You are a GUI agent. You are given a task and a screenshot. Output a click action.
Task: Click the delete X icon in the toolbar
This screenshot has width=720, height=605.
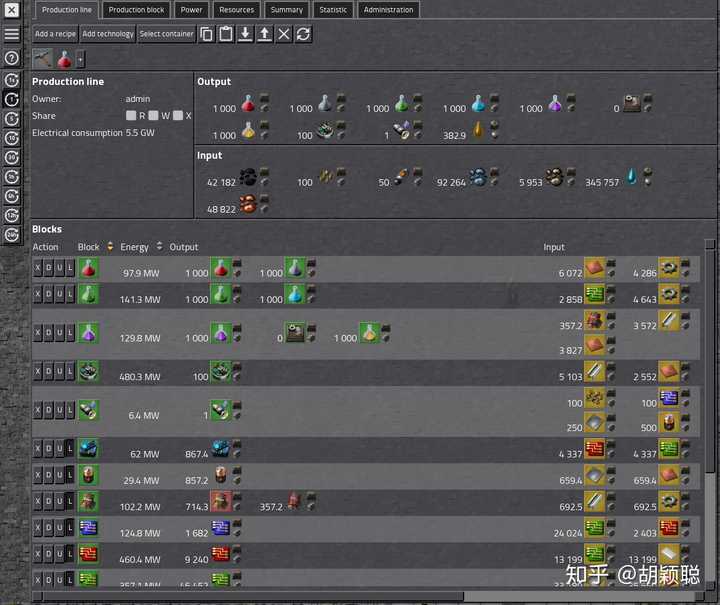click(x=284, y=34)
